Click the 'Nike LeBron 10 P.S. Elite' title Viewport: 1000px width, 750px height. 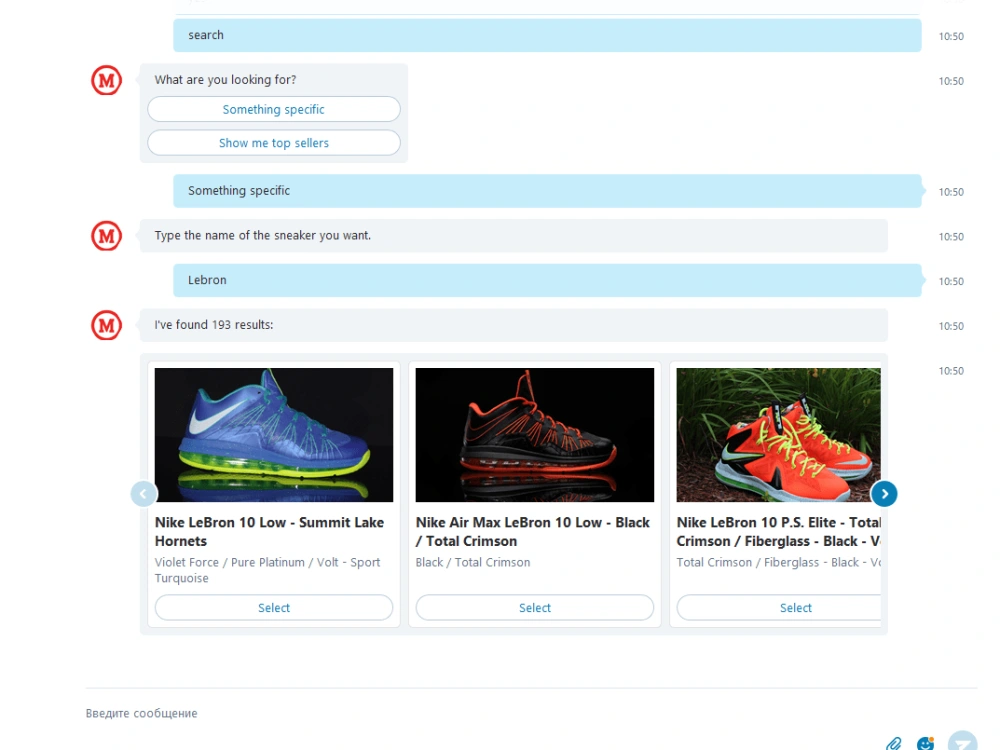[779, 531]
